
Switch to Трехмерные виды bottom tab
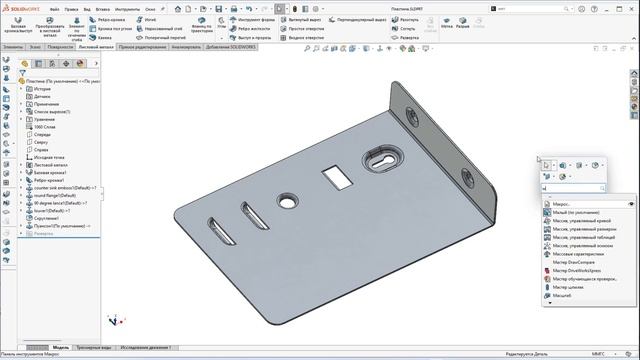(x=93, y=347)
